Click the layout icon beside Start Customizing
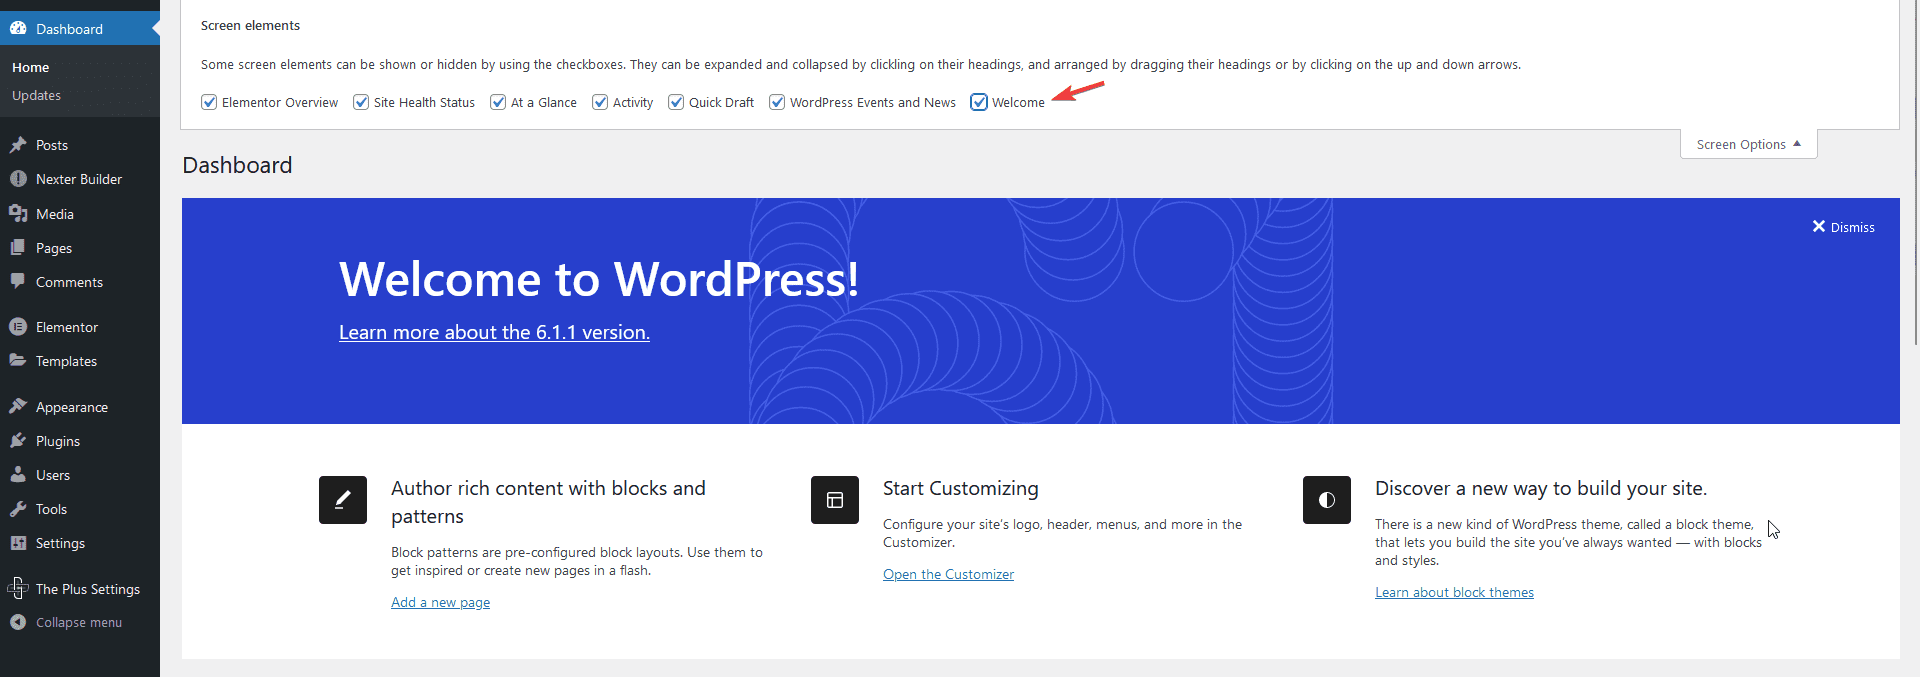 pos(835,500)
